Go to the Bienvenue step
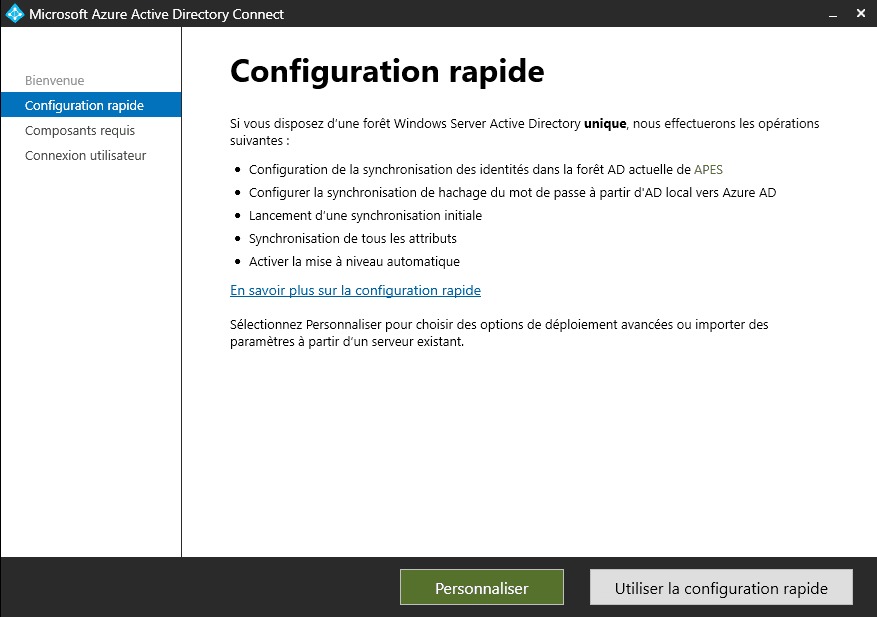The width and height of the screenshot is (877, 617). click(54, 80)
